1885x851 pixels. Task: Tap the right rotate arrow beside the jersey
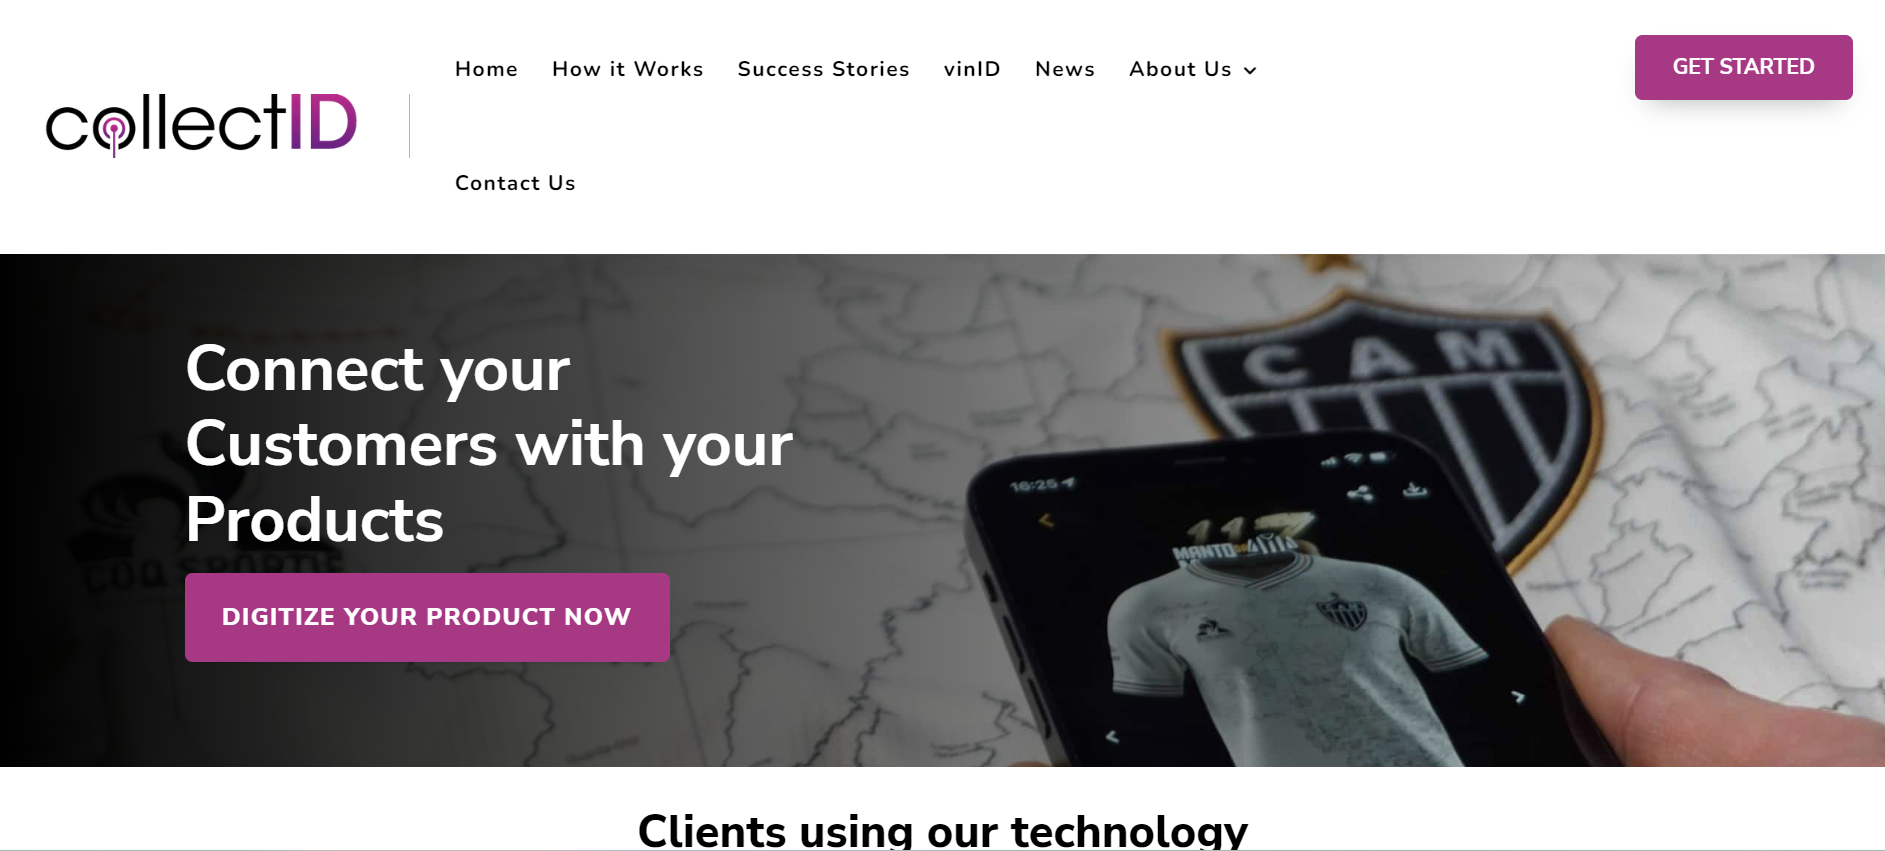(x=1518, y=696)
